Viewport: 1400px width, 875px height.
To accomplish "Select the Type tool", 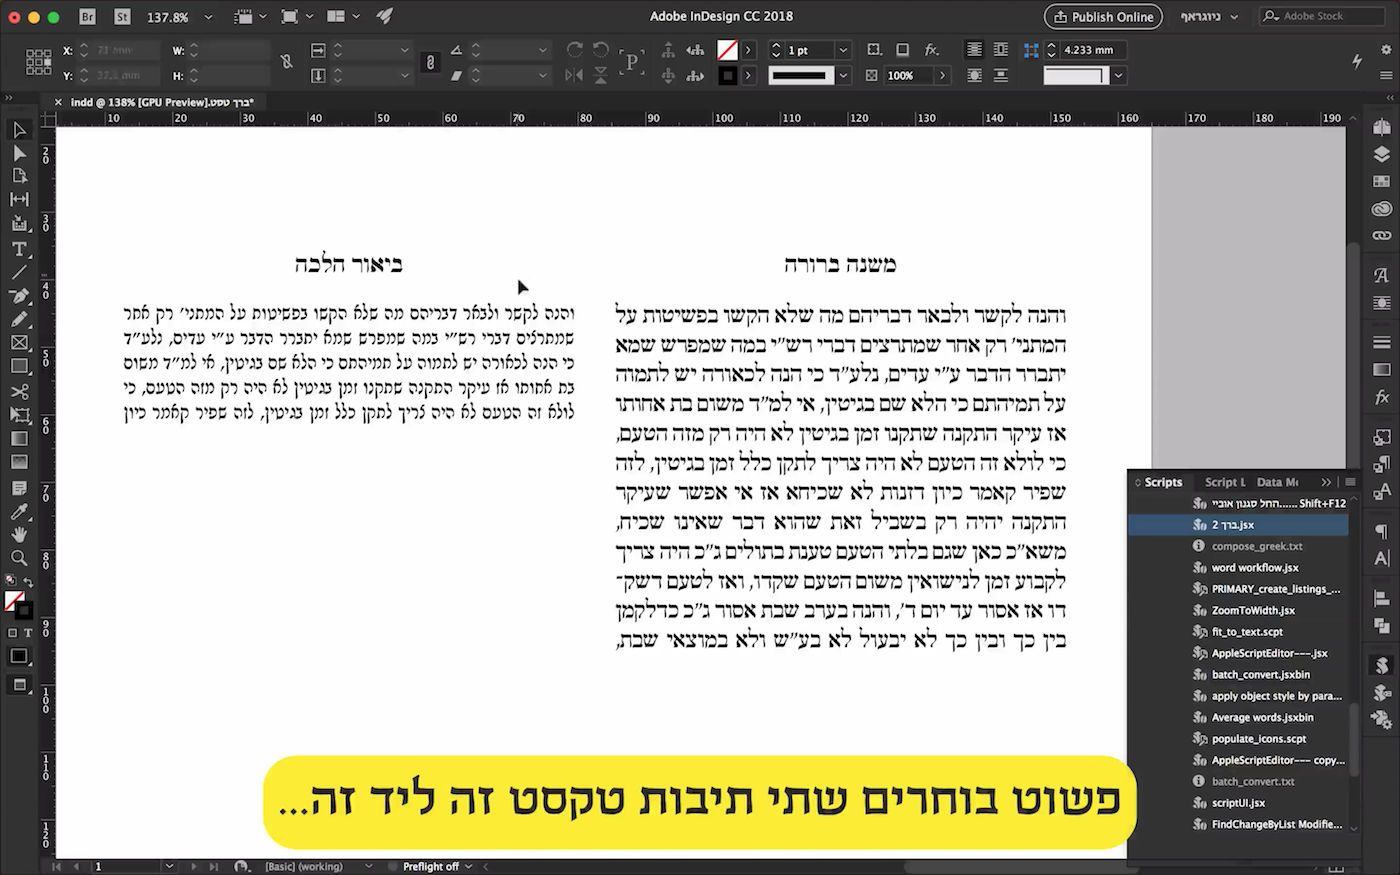I will [x=18, y=248].
